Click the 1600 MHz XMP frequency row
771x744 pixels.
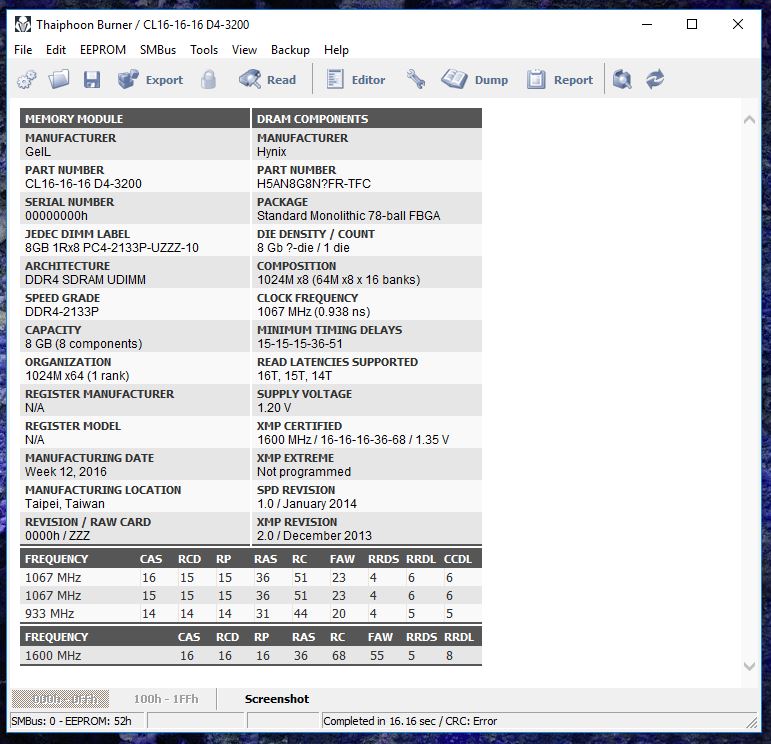click(x=251, y=655)
